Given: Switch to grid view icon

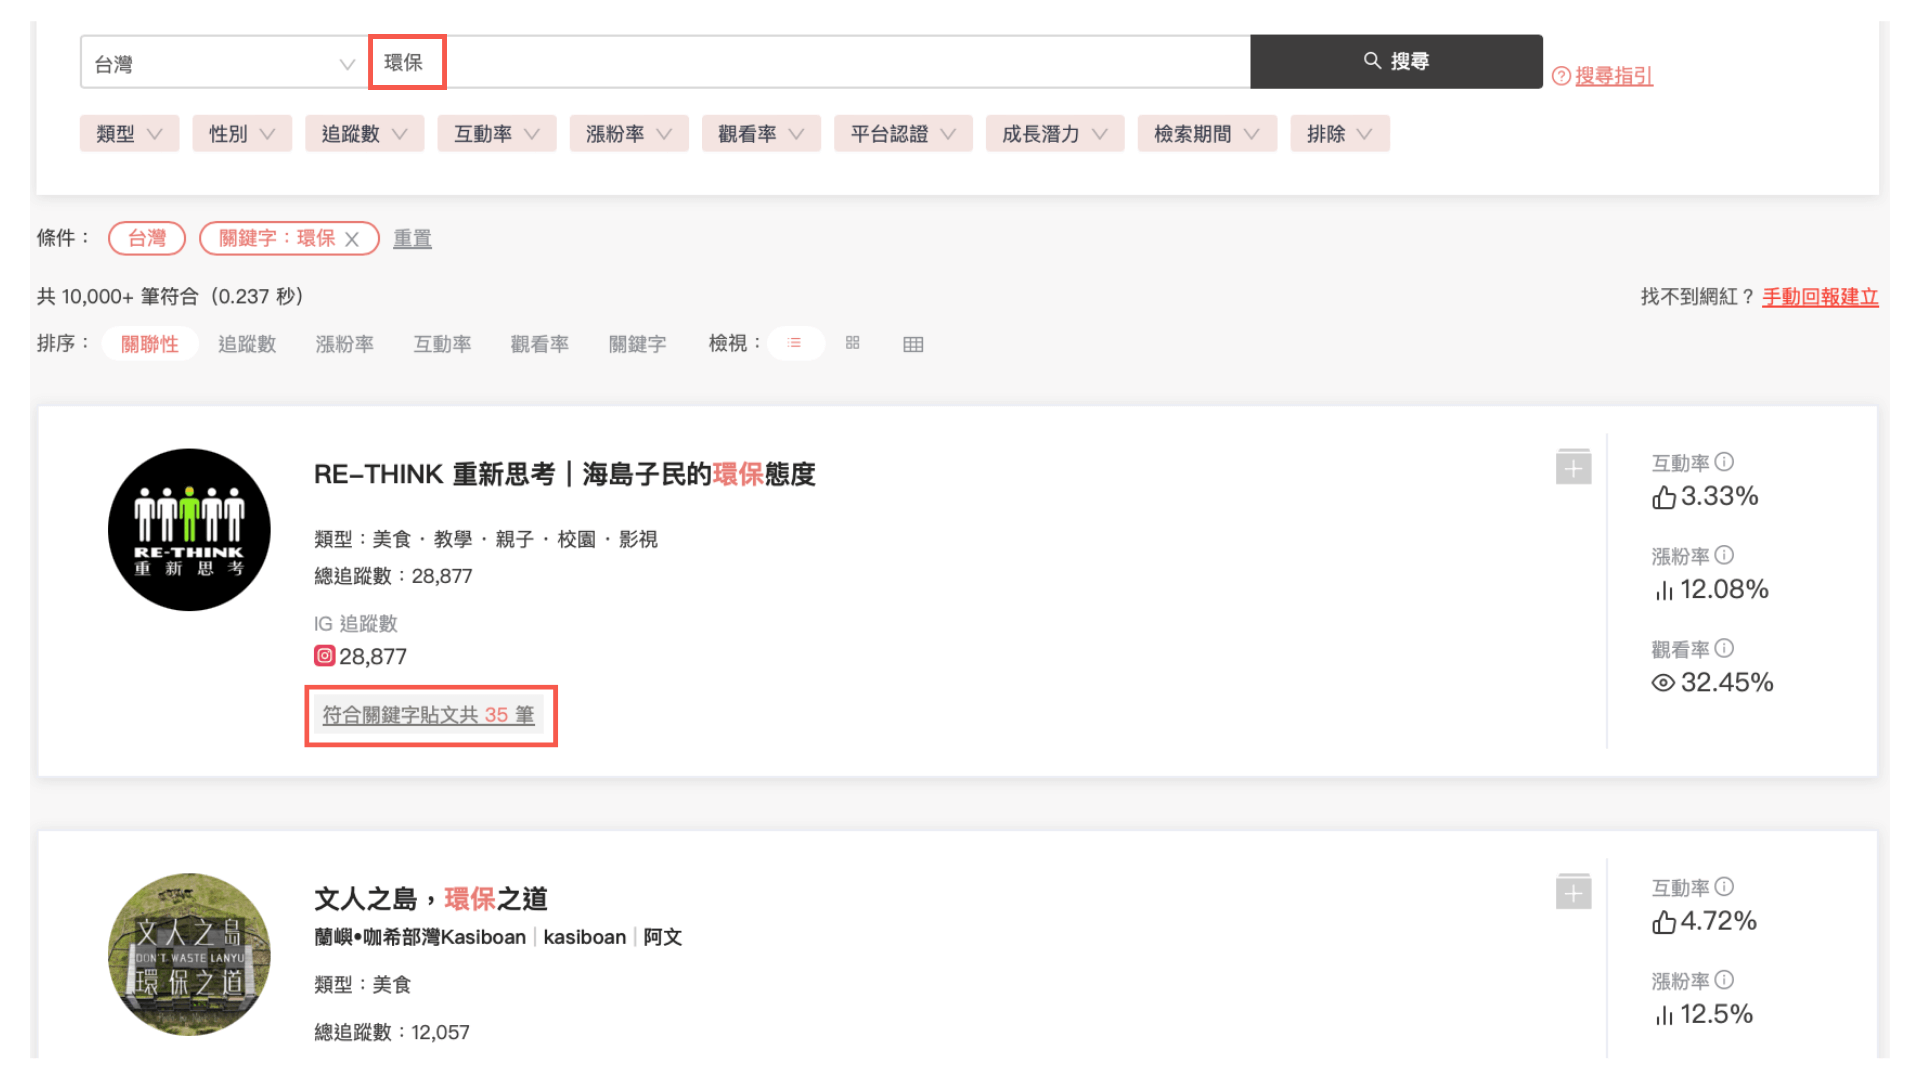Looking at the screenshot, I should click(852, 343).
